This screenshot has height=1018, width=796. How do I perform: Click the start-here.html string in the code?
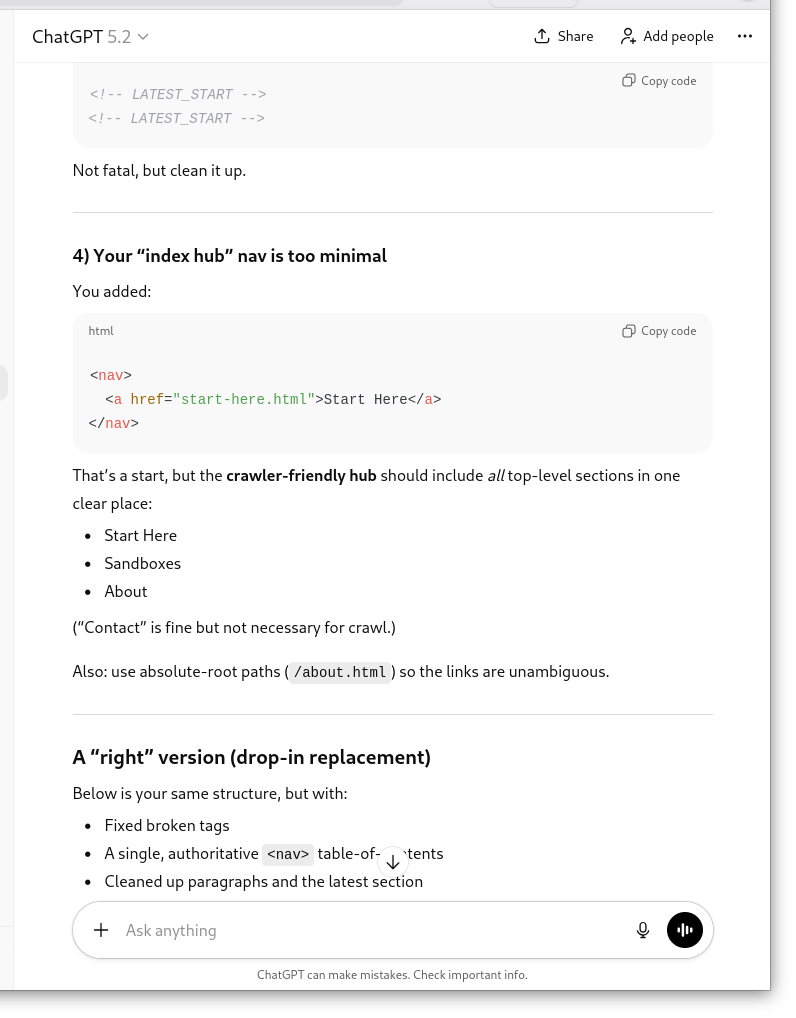244,399
